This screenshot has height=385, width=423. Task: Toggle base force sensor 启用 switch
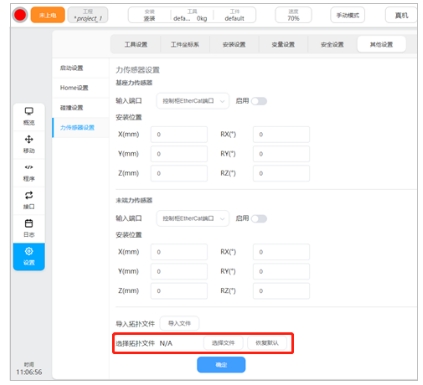click(x=259, y=101)
